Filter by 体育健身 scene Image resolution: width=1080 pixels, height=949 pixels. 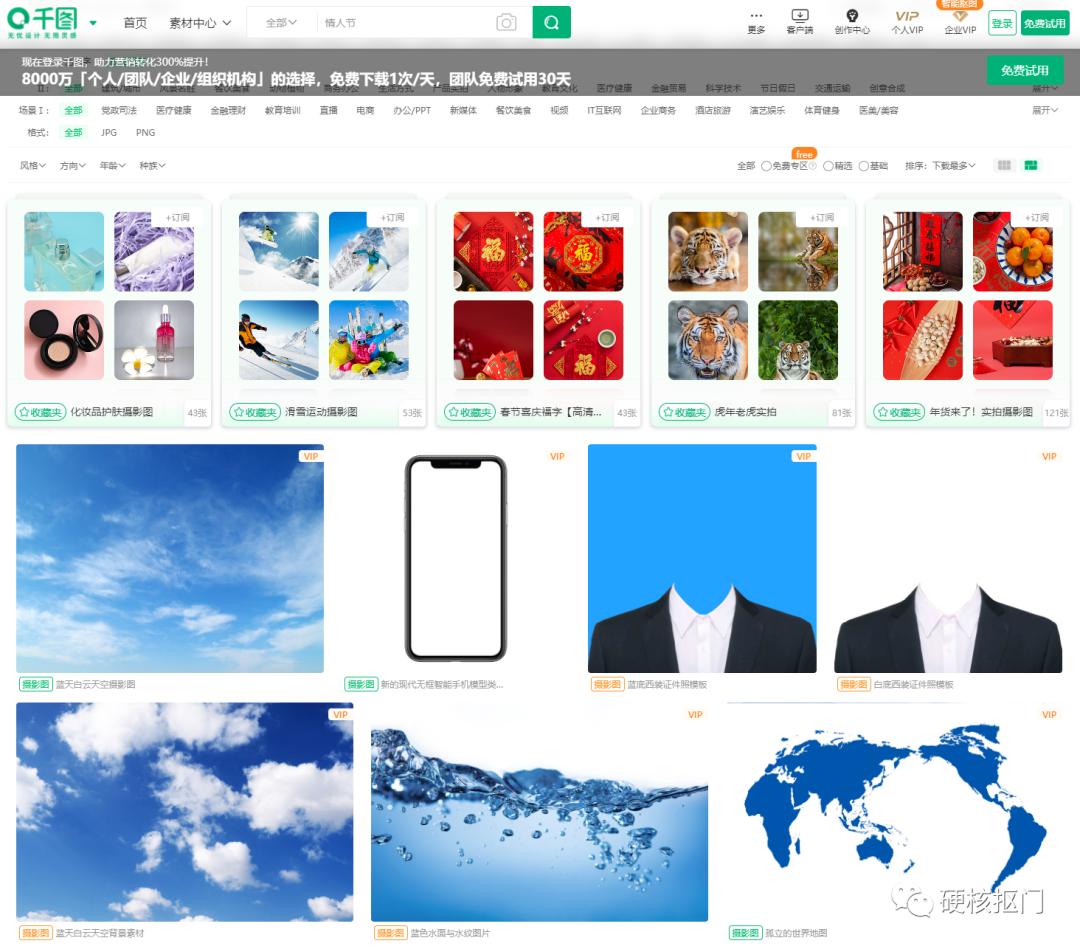[x=822, y=110]
